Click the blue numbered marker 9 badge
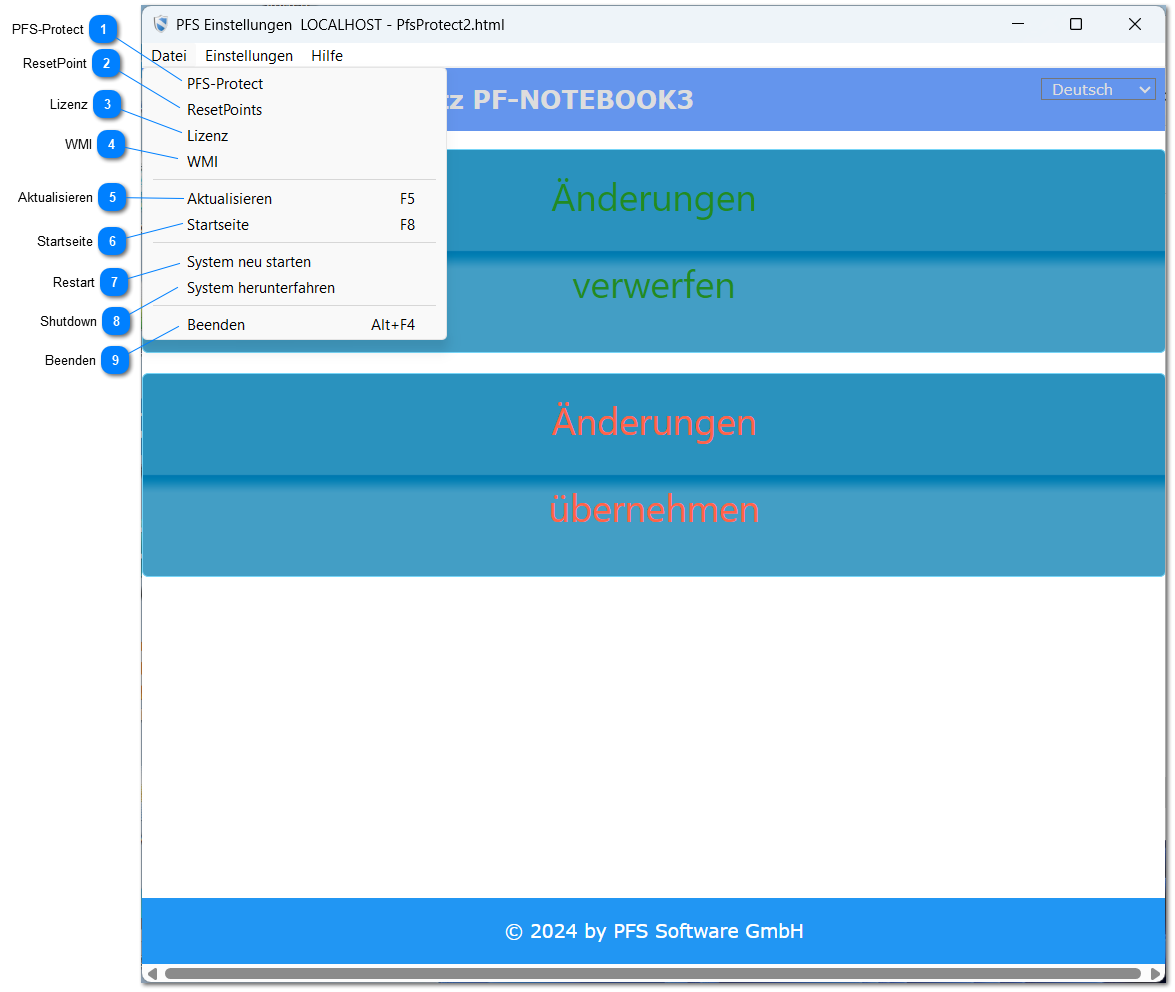 [x=115, y=360]
